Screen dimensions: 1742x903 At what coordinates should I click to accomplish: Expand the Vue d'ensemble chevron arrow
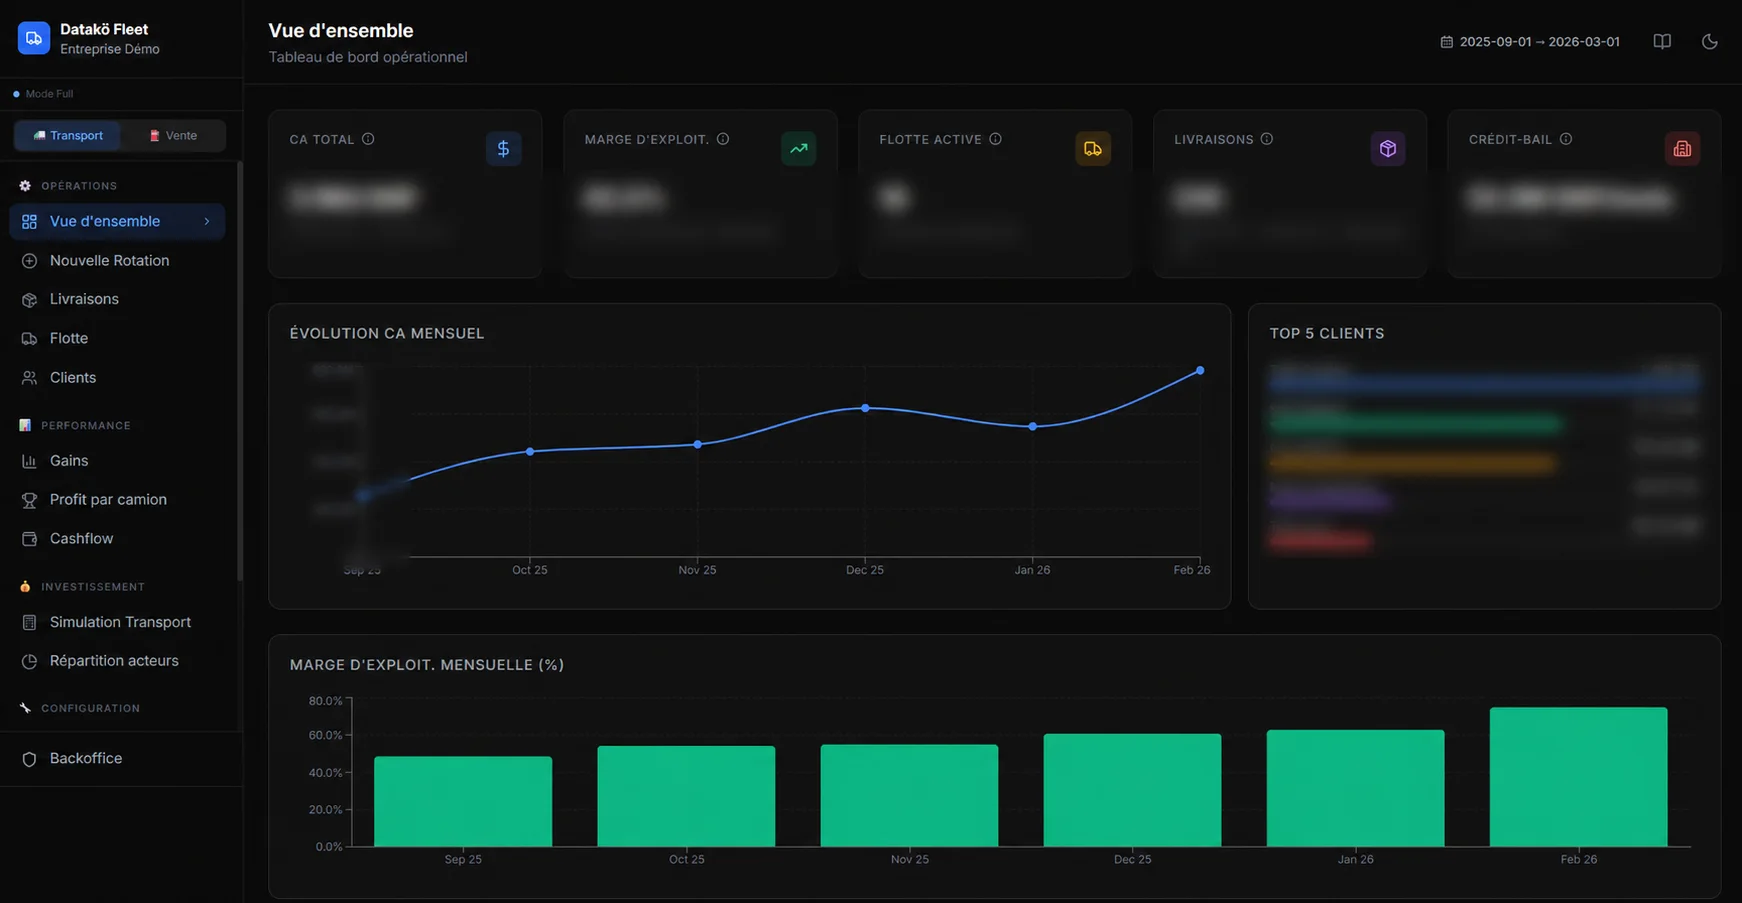[x=207, y=221]
